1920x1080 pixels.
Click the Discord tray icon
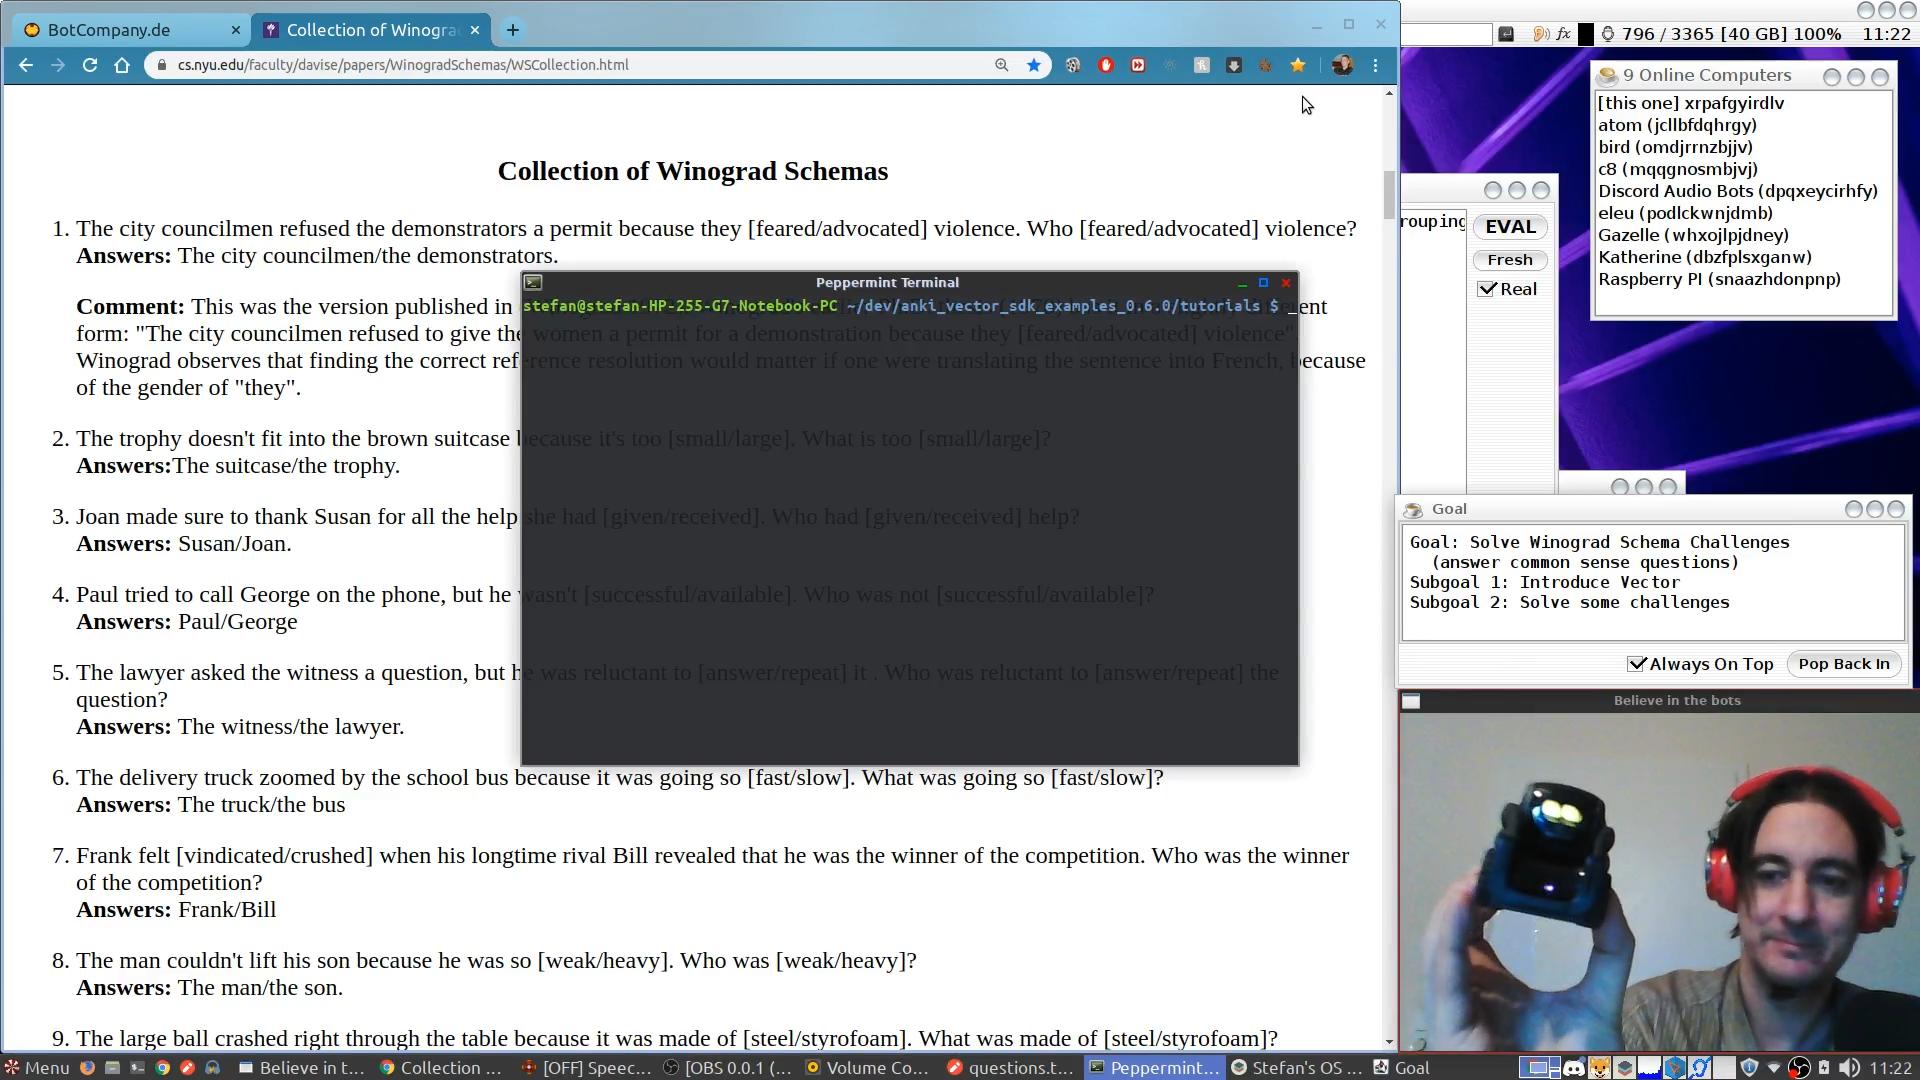coord(1573,1068)
